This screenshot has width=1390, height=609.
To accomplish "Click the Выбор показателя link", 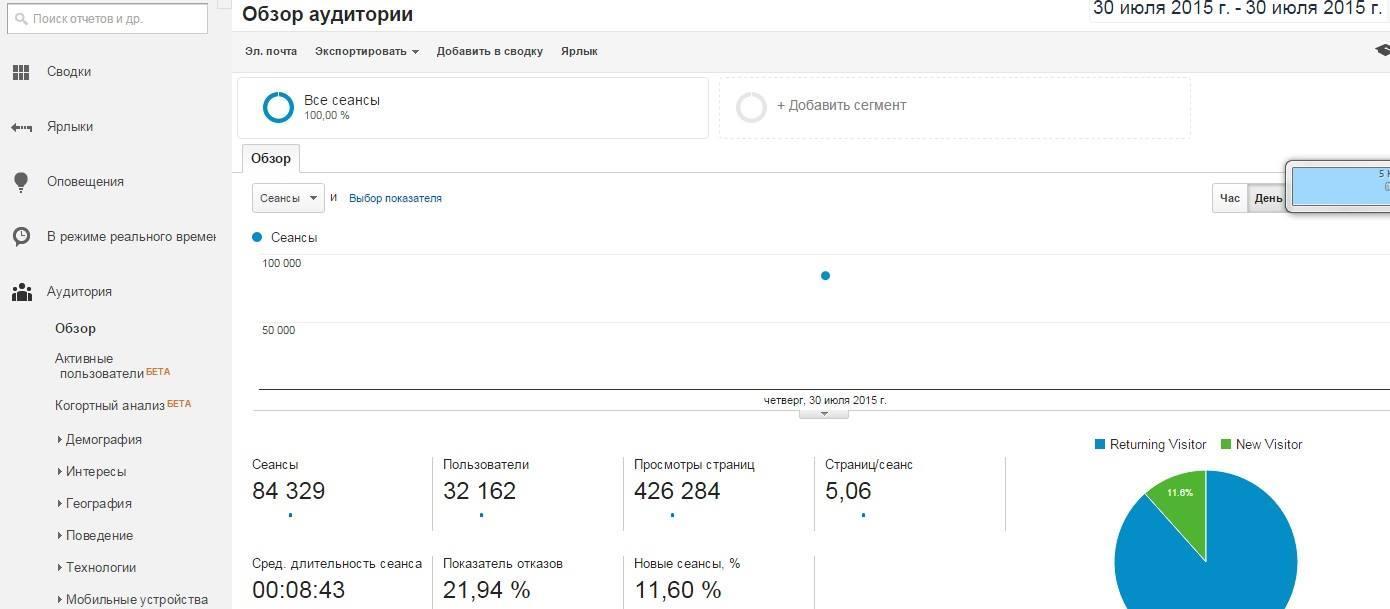I will coord(395,198).
